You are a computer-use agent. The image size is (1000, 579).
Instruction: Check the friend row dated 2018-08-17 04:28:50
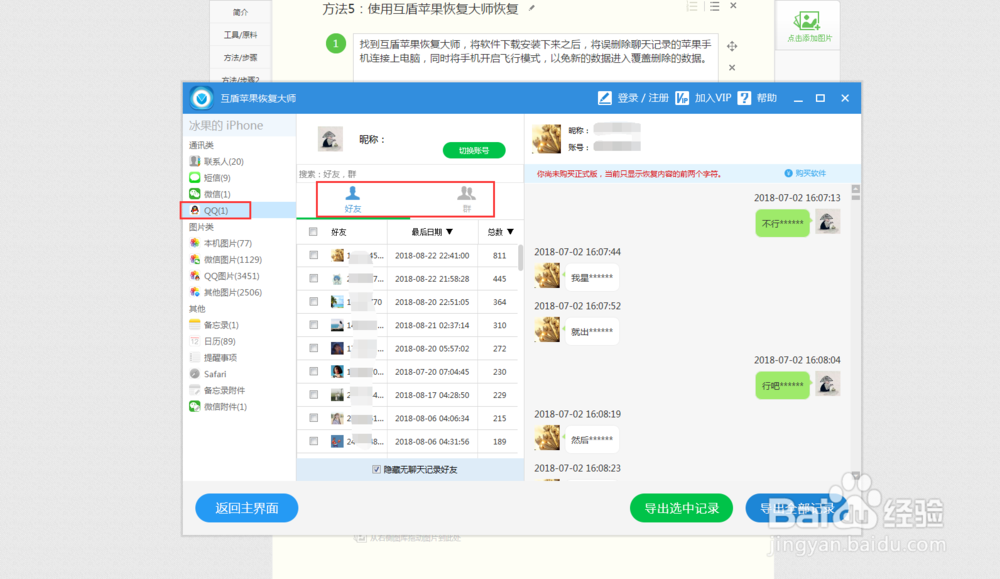(313, 395)
